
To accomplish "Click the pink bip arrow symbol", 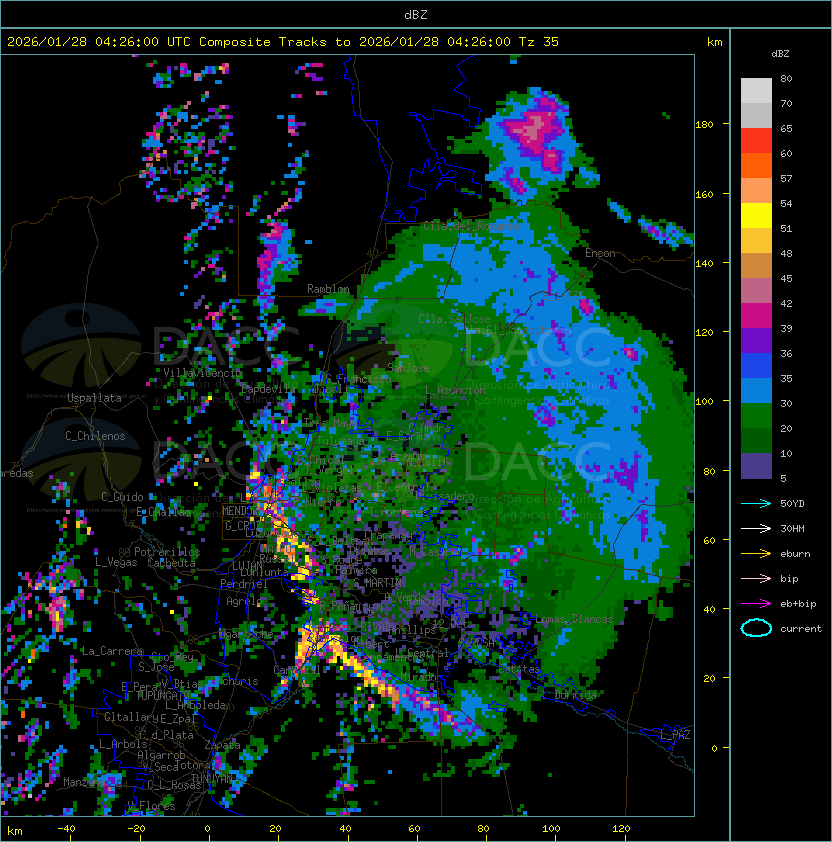I will (756, 578).
